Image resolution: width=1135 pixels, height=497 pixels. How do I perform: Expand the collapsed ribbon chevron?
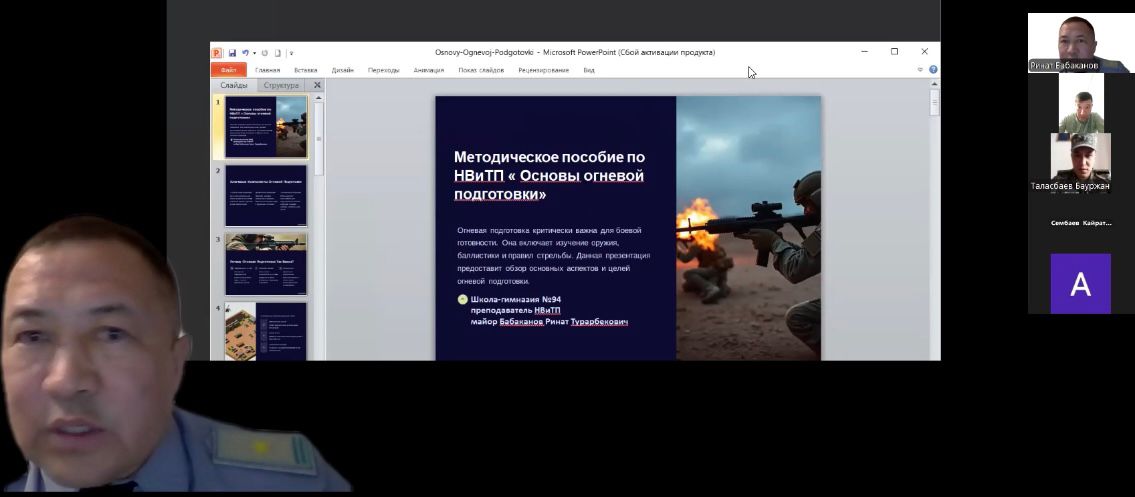click(x=920, y=70)
